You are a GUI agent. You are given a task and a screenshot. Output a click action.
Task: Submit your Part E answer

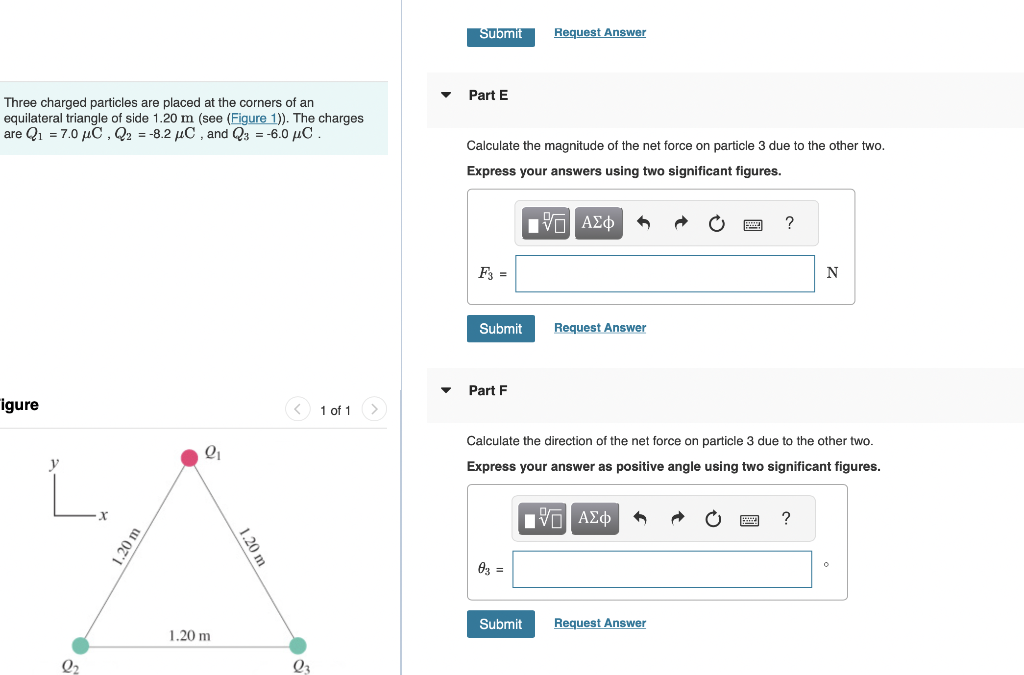tap(500, 328)
